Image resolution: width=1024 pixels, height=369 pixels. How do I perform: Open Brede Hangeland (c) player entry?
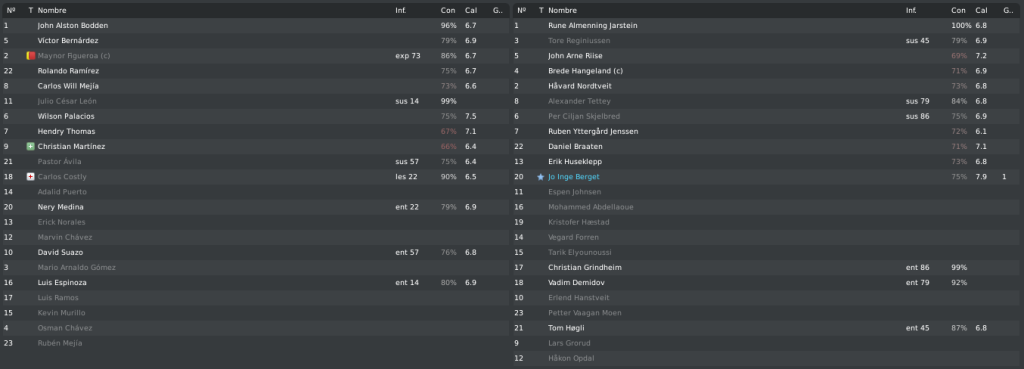(x=767, y=71)
